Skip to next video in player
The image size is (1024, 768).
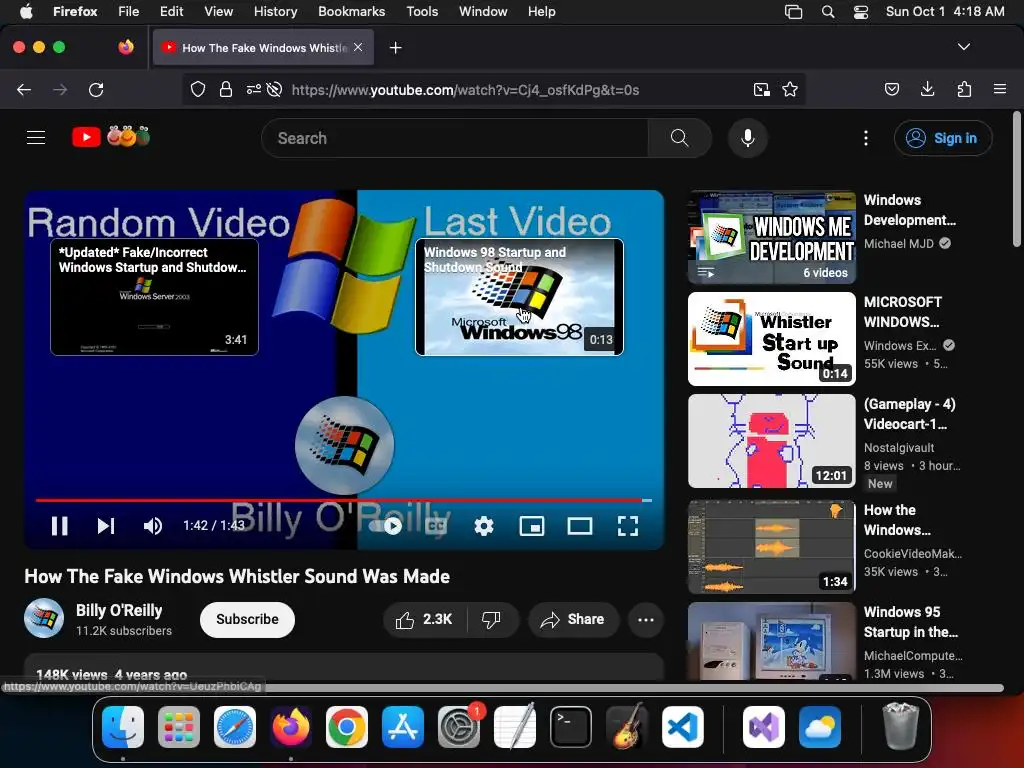pos(106,526)
